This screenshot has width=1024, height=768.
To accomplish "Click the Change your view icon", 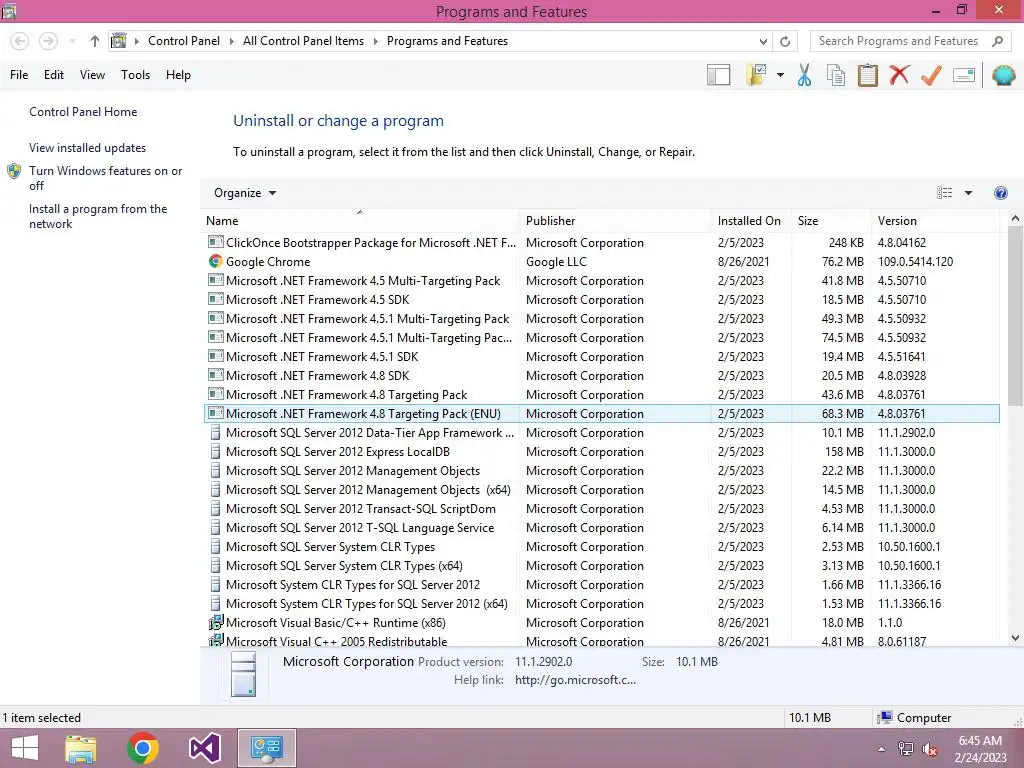I will [944, 193].
